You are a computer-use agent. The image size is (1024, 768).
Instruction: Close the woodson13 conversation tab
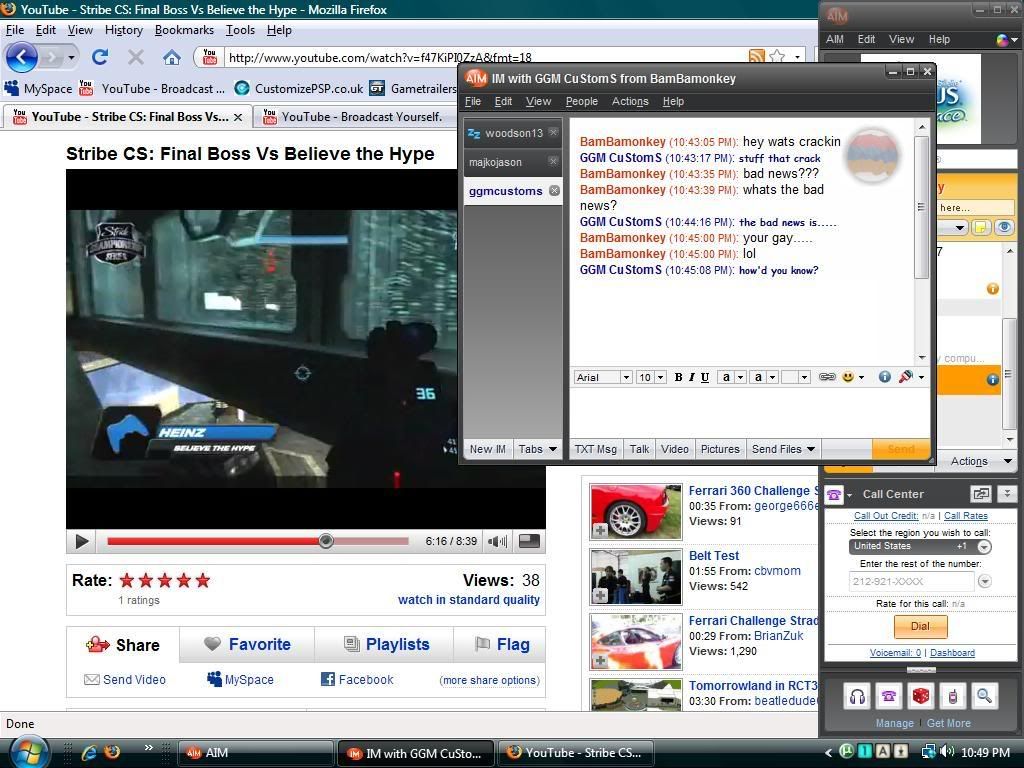(553, 133)
